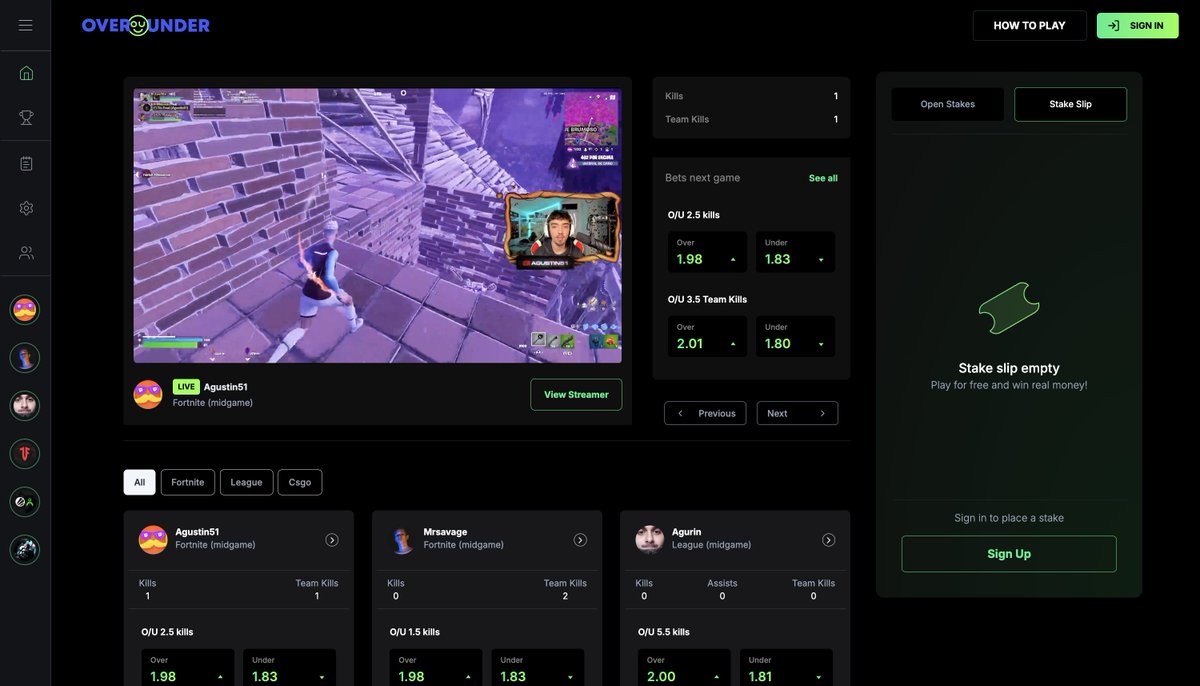Go to Next streamer
Viewport: 1200px width, 686px height.
[x=797, y=413]
